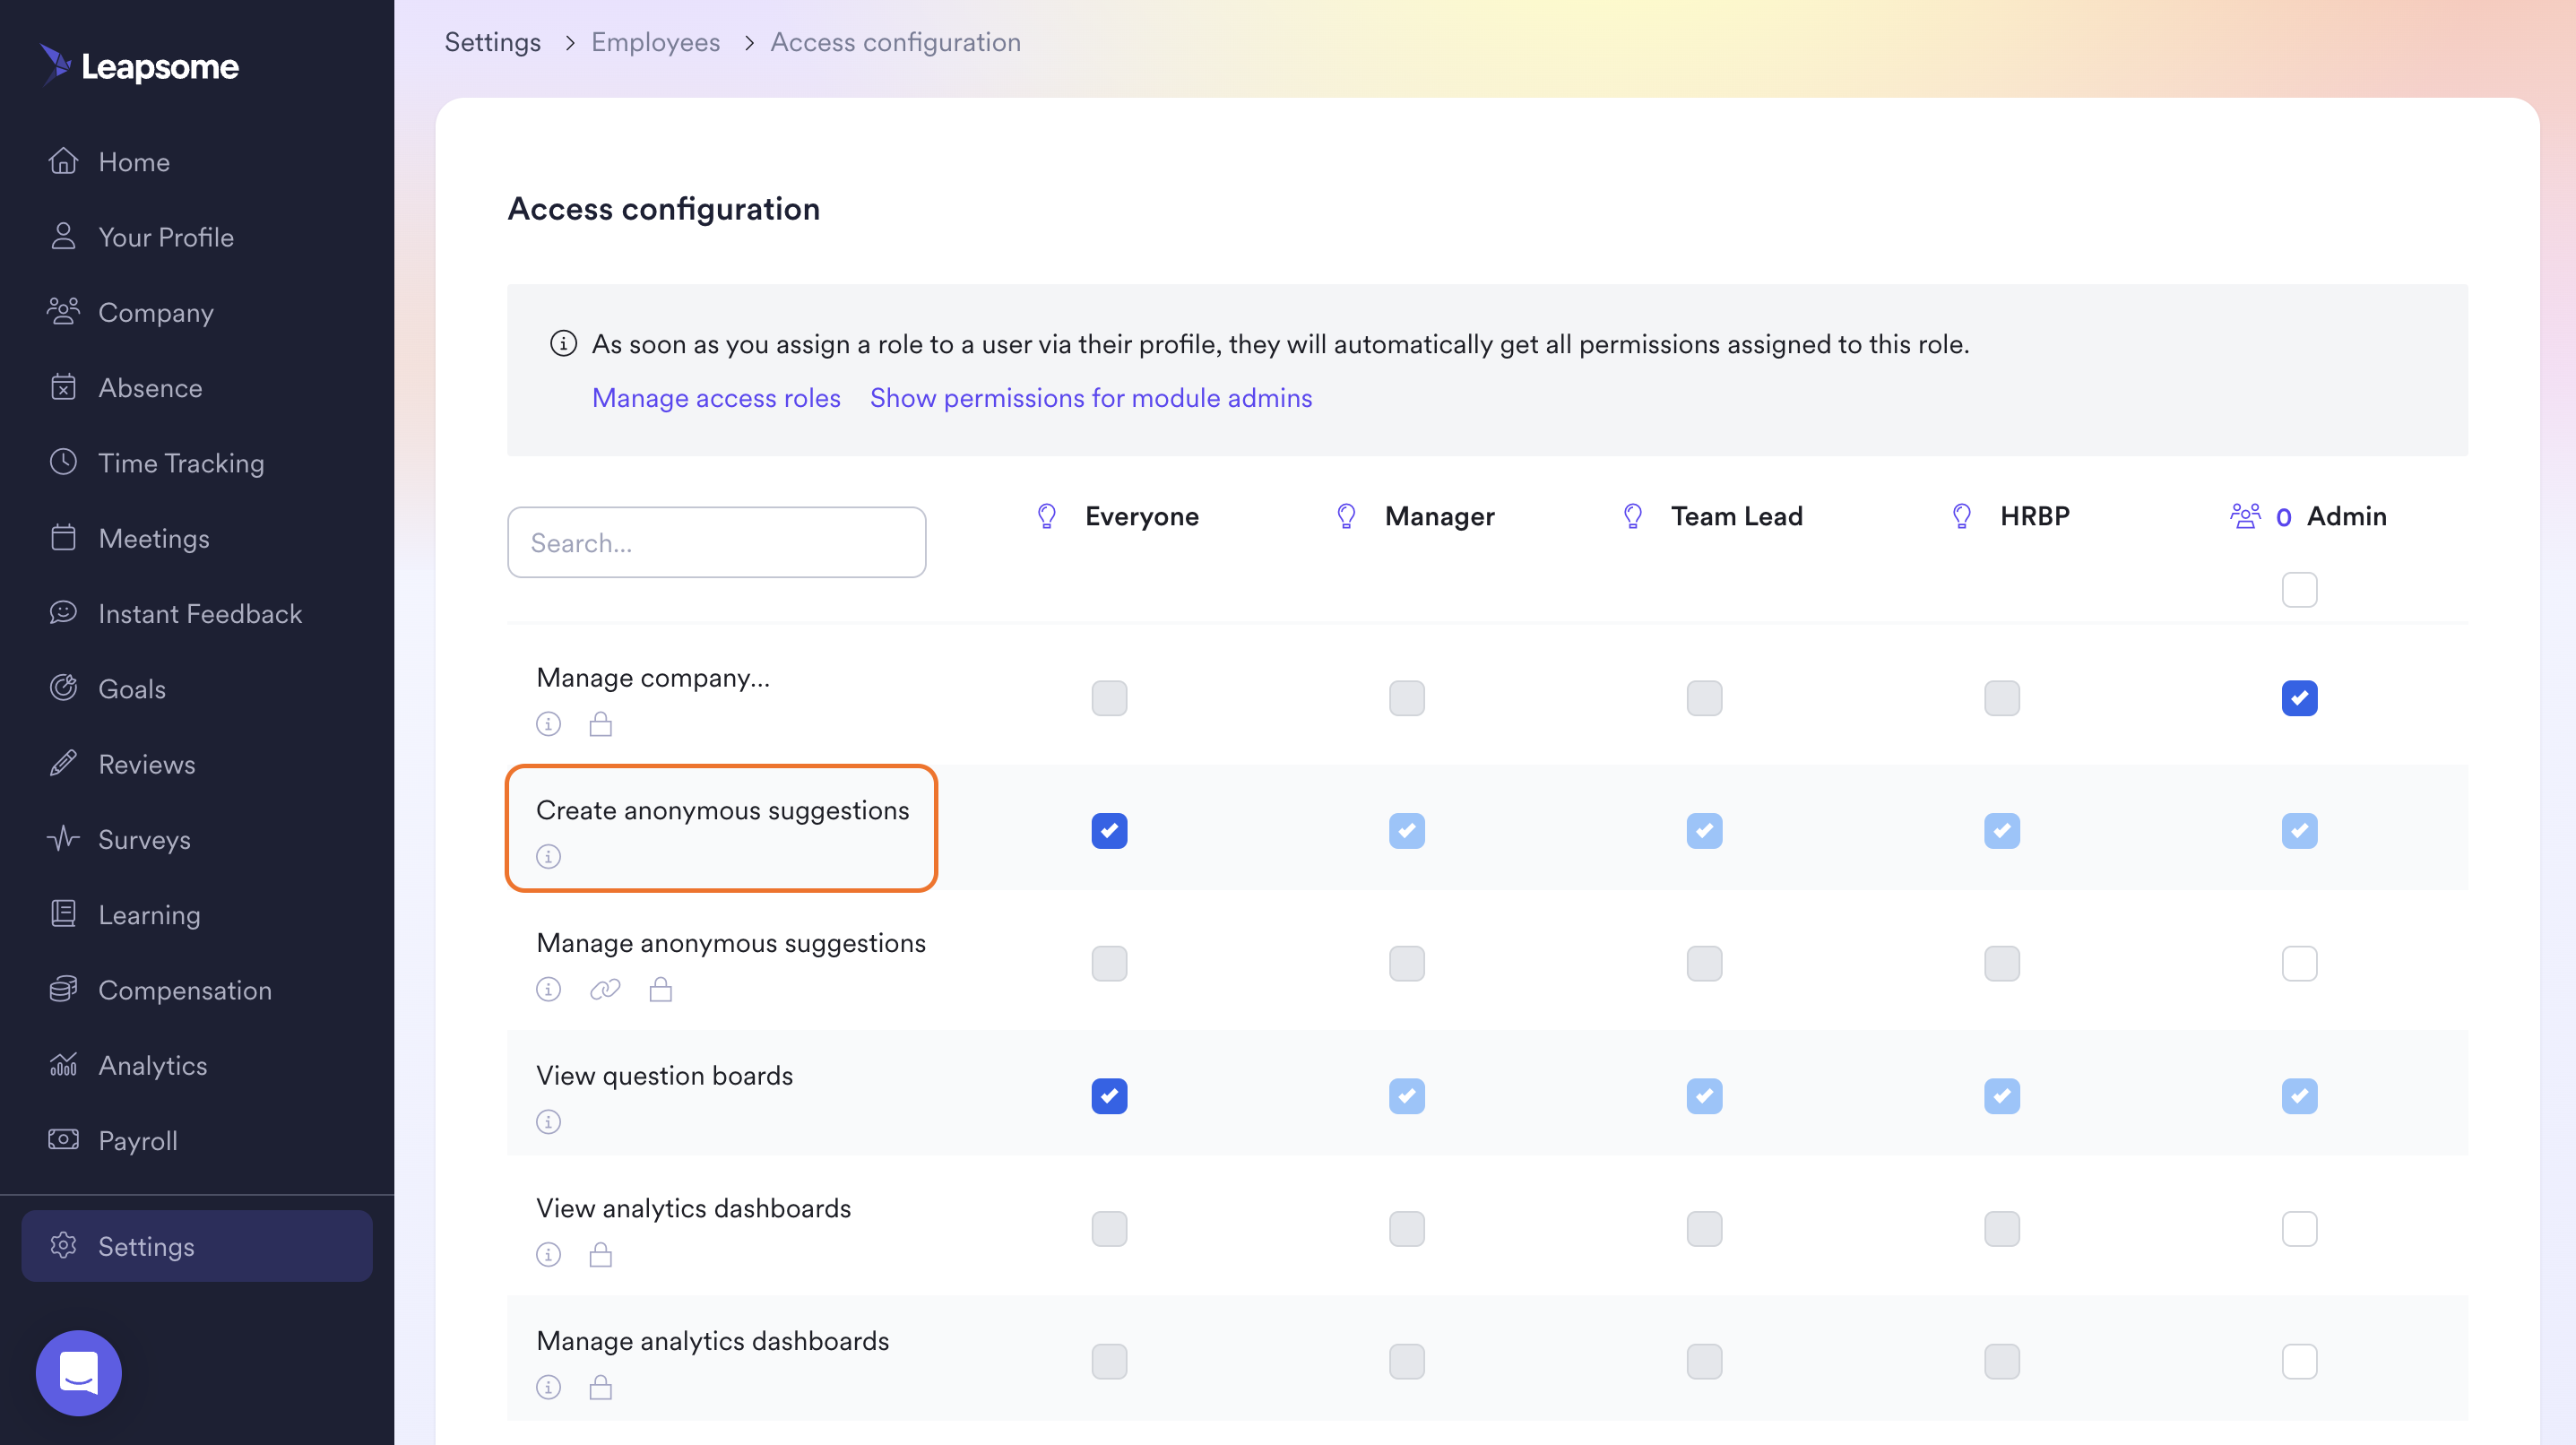Image resolution: width=2576 pixels, height=1445 pixels.
Task: Click the Compensation coins icon
Action: click(x=63, y=989)
